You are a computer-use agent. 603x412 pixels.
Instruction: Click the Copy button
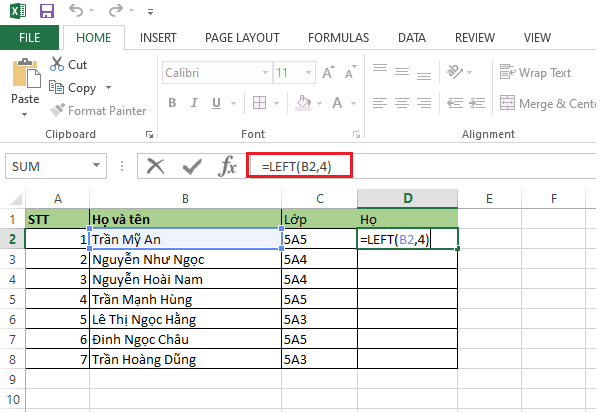coord(72,88)
